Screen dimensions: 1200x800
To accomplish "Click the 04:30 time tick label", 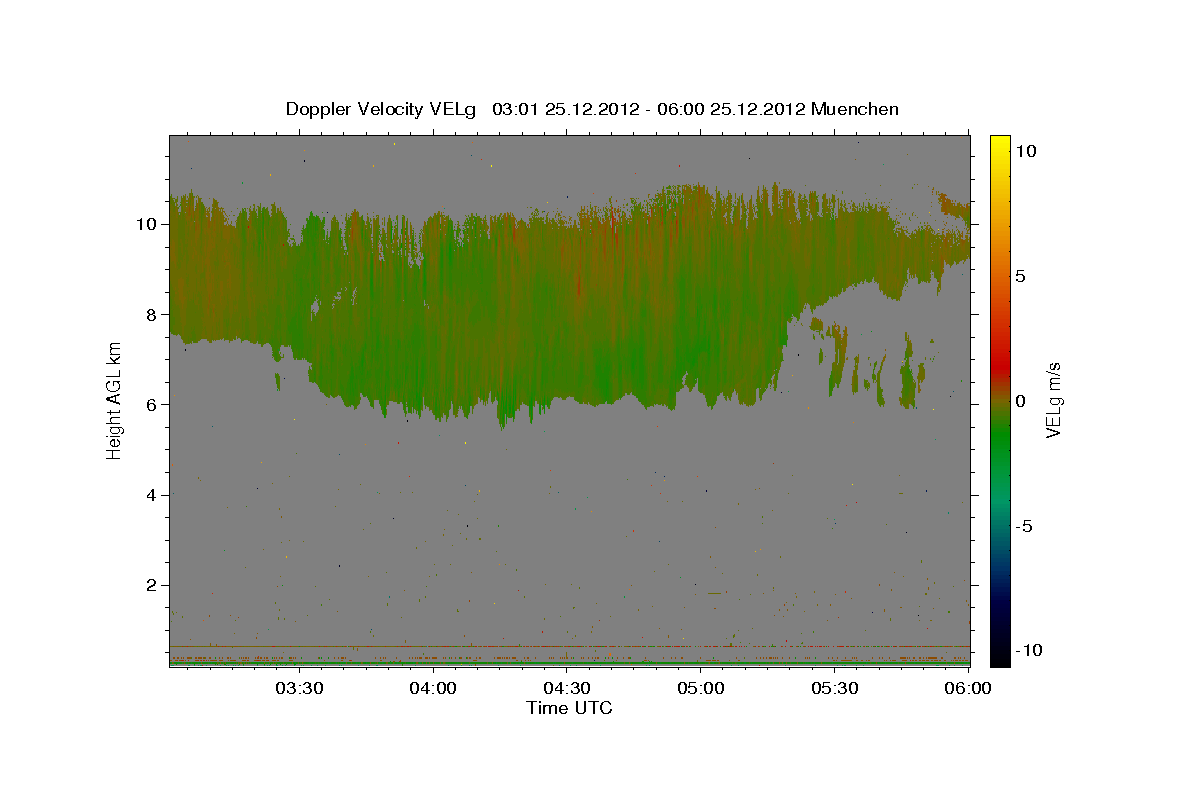I will (567, 688).
